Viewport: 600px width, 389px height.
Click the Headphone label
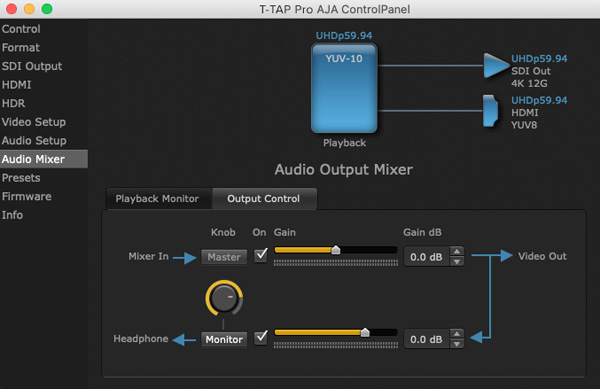(141, 339)
